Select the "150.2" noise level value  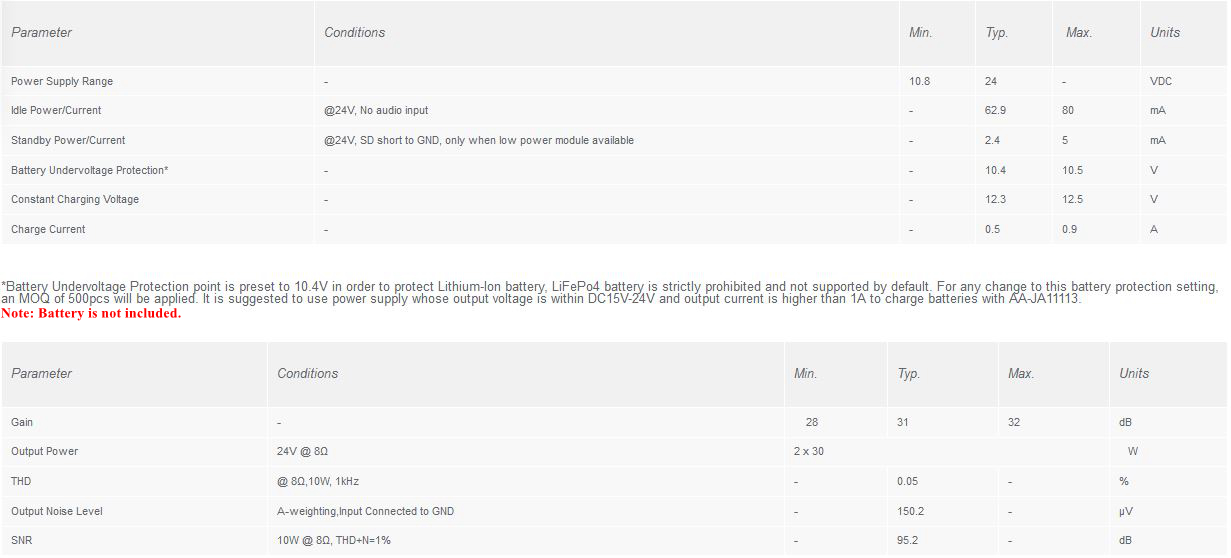pyautogui.click(x=911, y=511)
